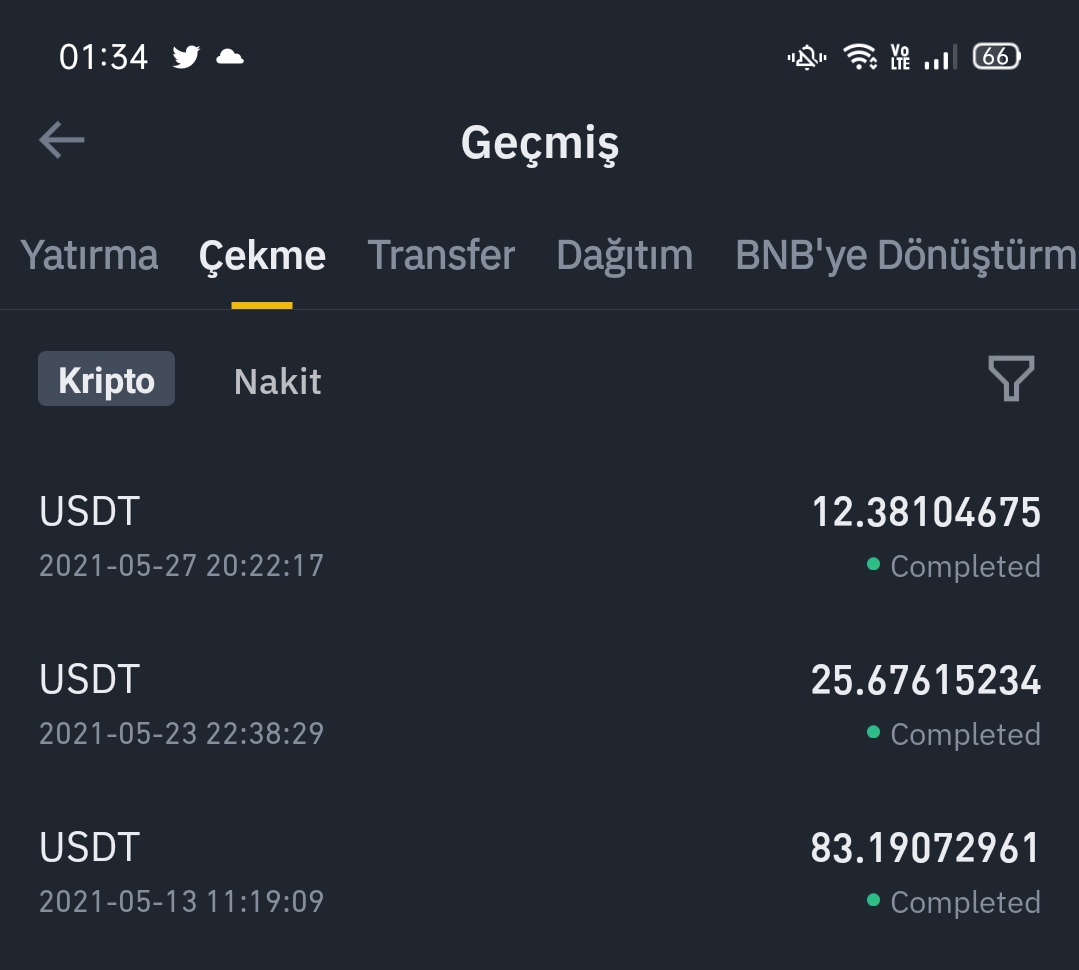1079x970 pixels.
Task: Switch to the Nakit filter
Action: point(277,381)
